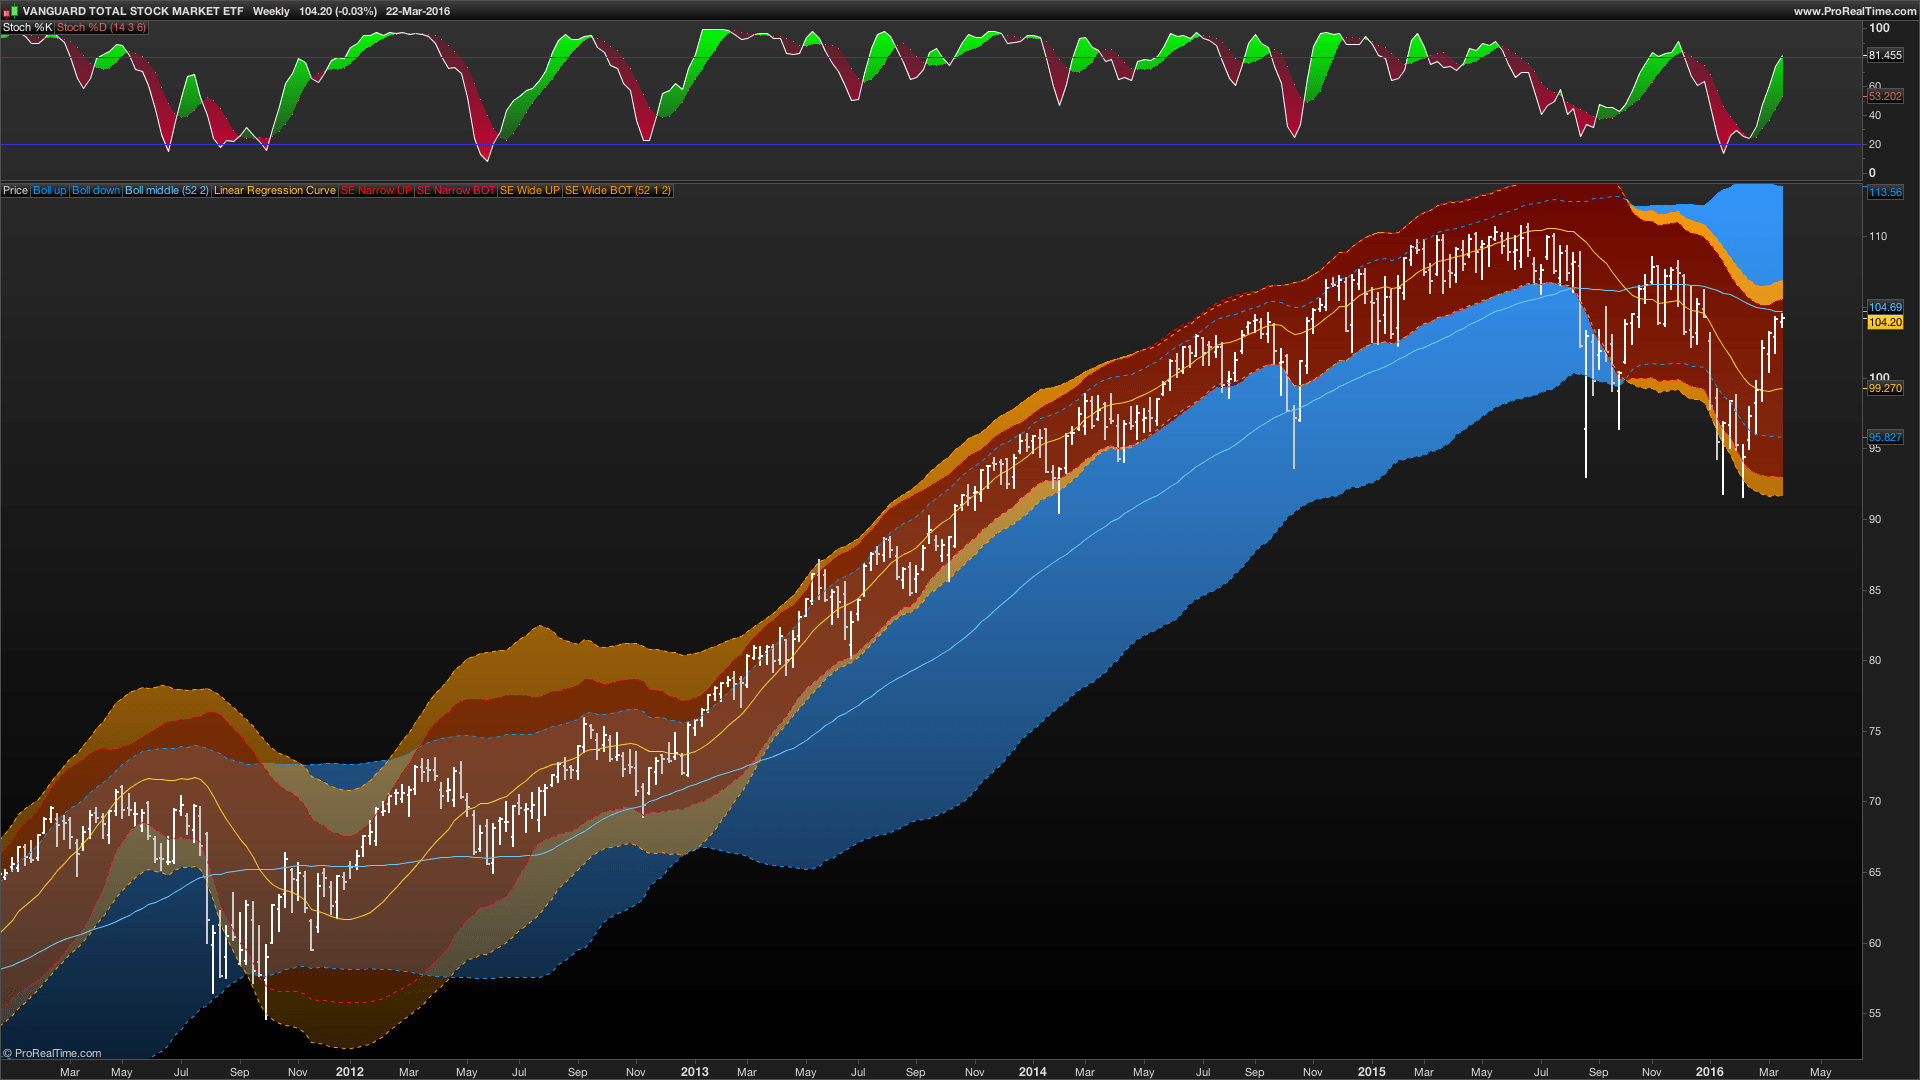Click the SE Narrow UP label

[375, 190]
